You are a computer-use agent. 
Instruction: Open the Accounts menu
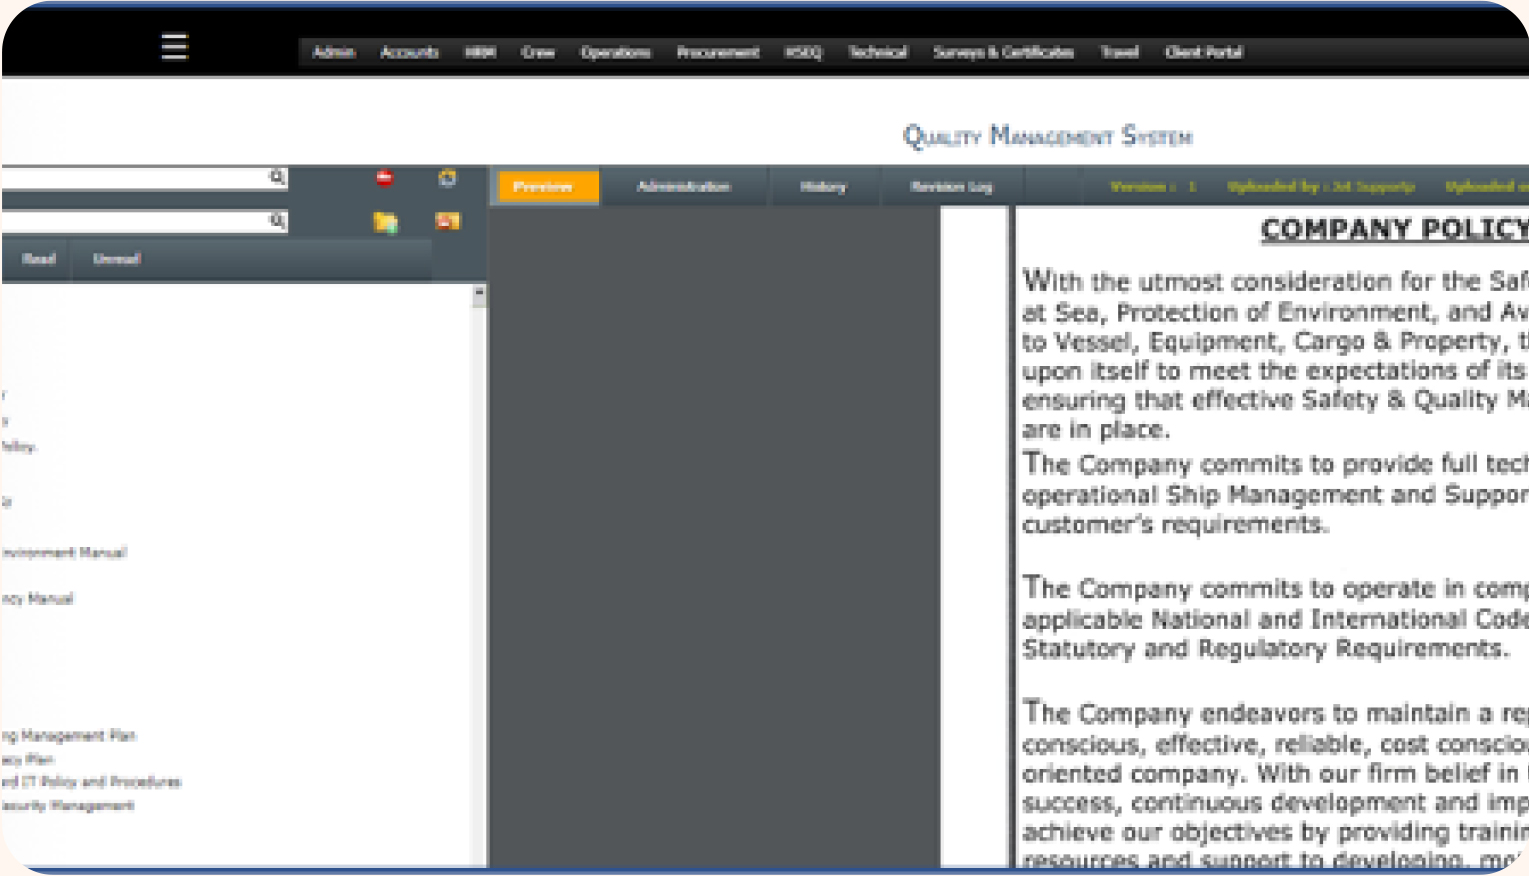[x=409, y=52]
